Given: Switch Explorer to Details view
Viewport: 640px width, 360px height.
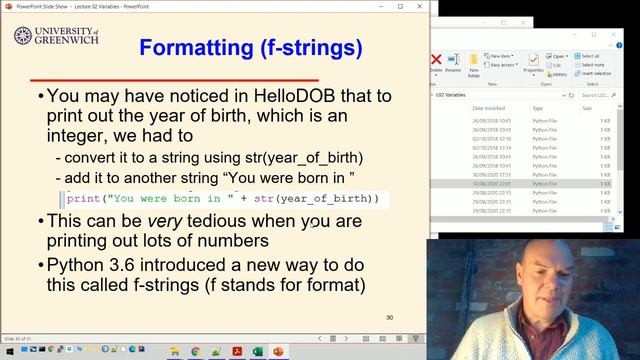Looking at the screenshot, I should (608, 227).
